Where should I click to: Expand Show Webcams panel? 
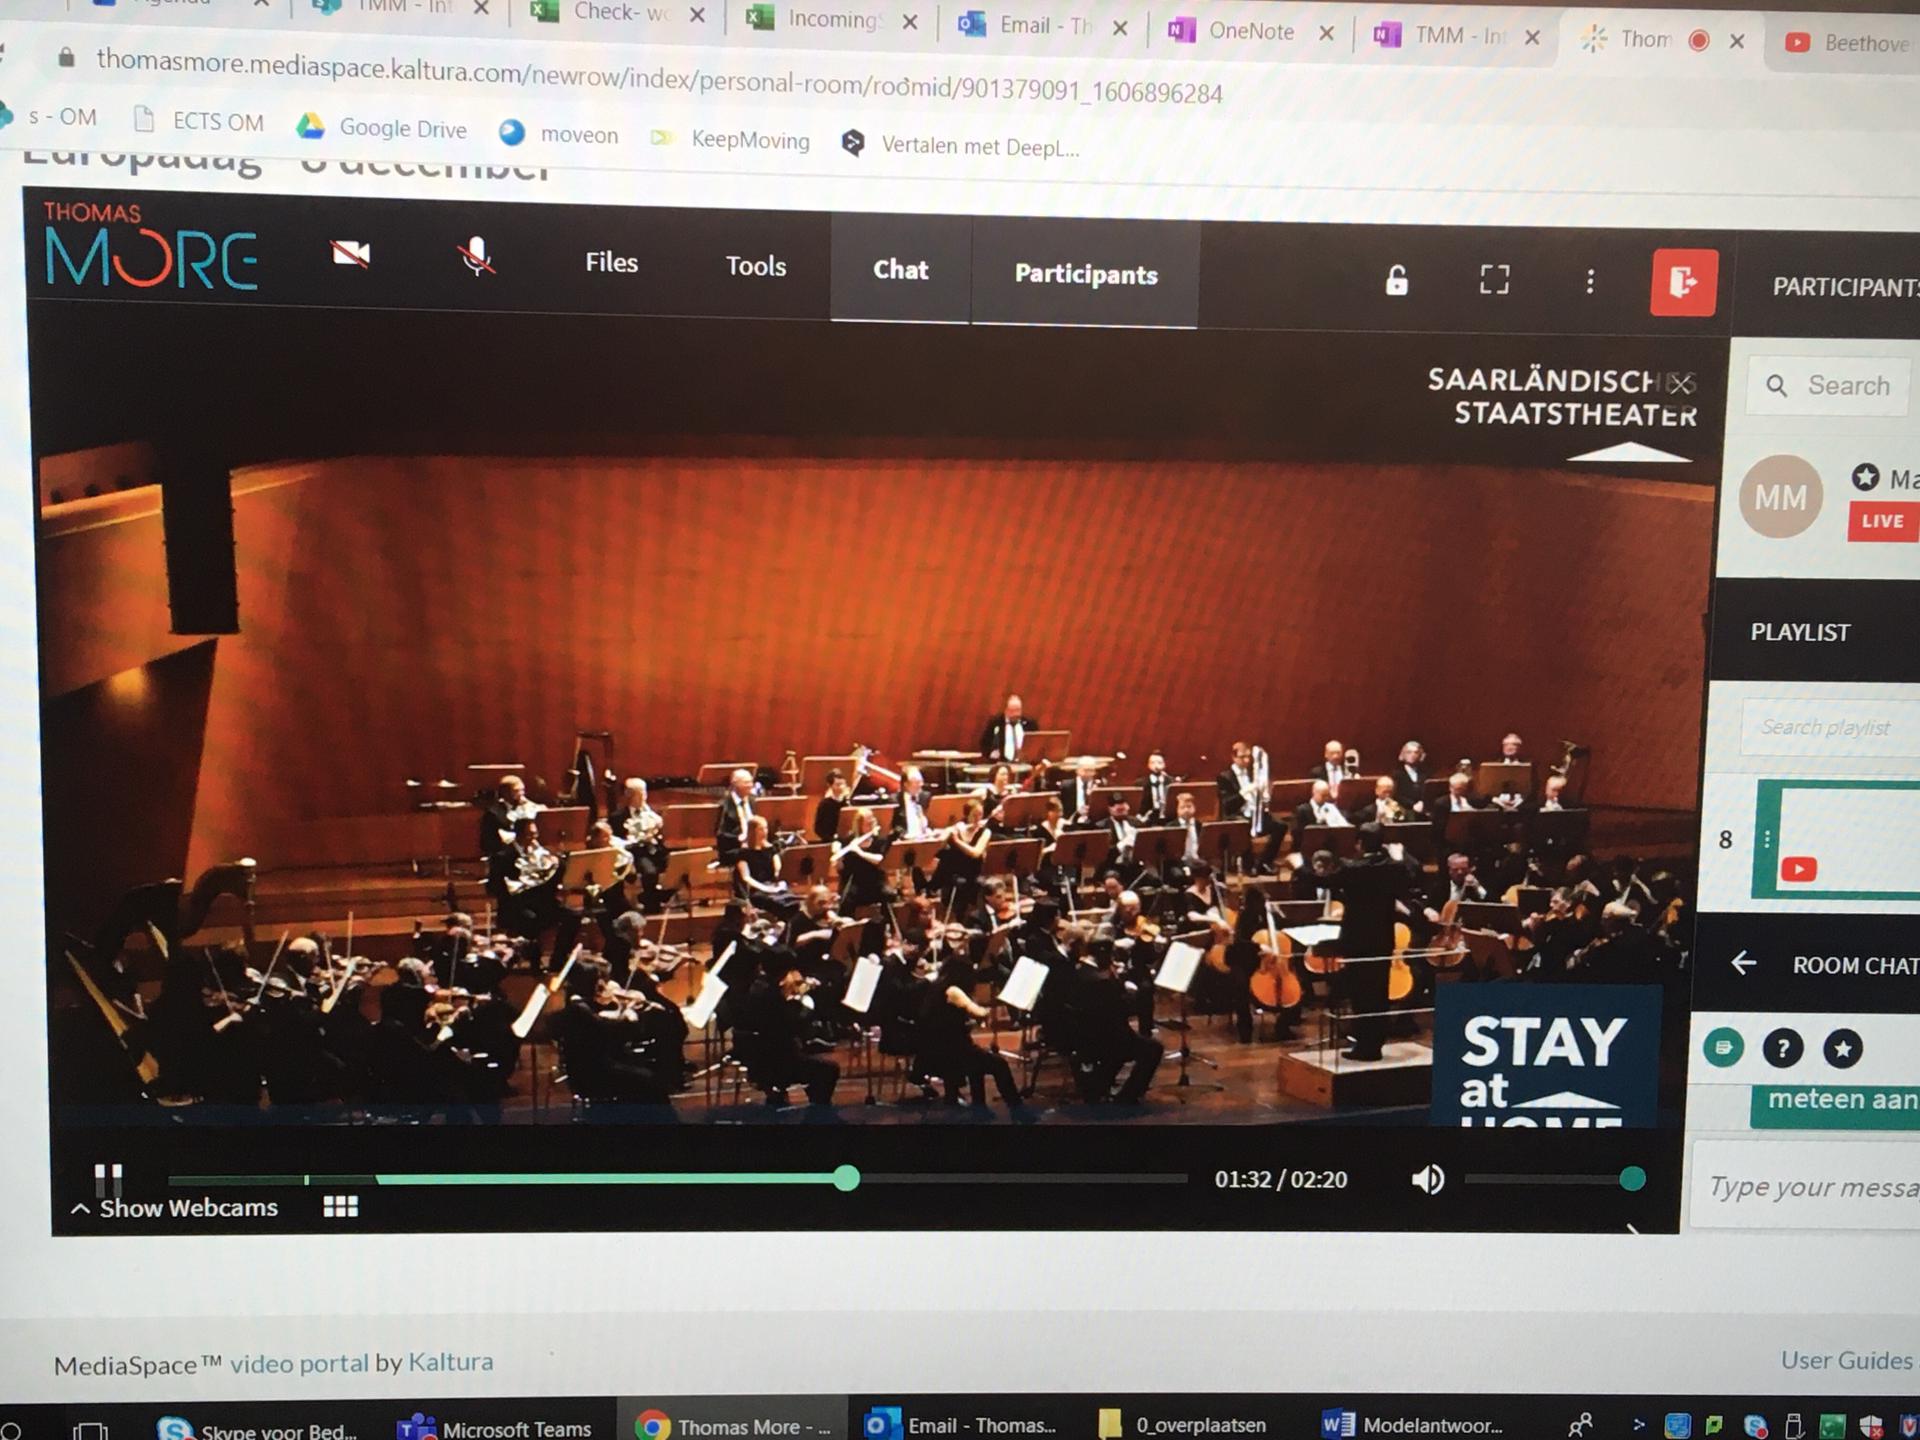(175, 1208)
